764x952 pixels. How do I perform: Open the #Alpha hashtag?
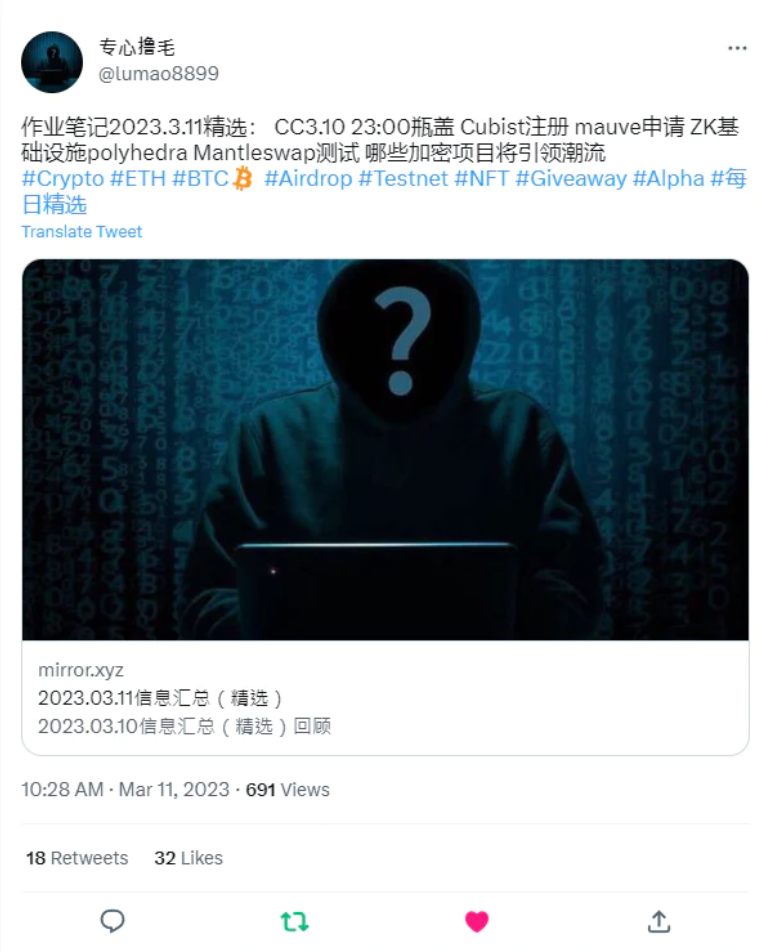[x=669, y=178]
